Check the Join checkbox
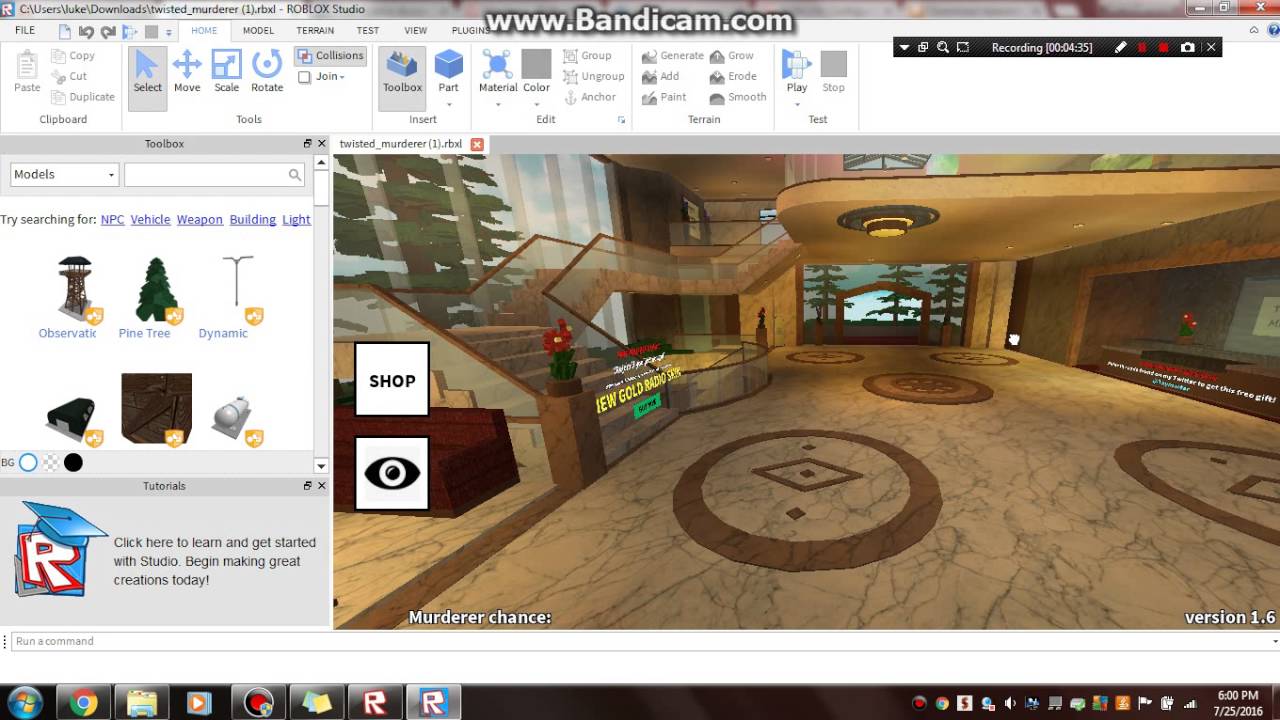This screenshot has height=720, width=1280. [305, 77]
